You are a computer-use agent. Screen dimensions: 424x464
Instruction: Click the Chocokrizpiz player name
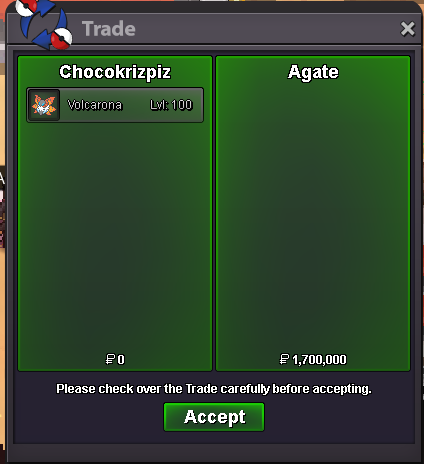tap(115, 72)
